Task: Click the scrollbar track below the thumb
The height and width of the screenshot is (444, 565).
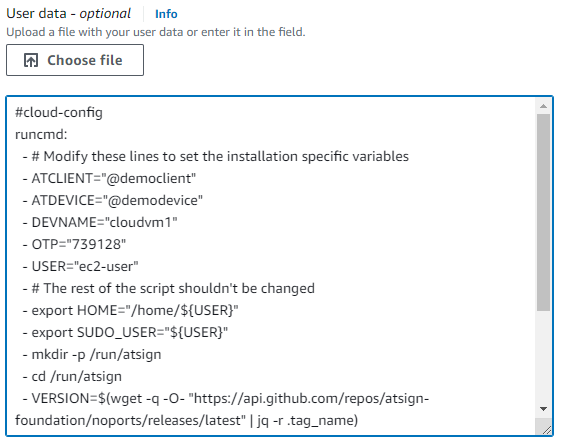Action: (543, 356)
